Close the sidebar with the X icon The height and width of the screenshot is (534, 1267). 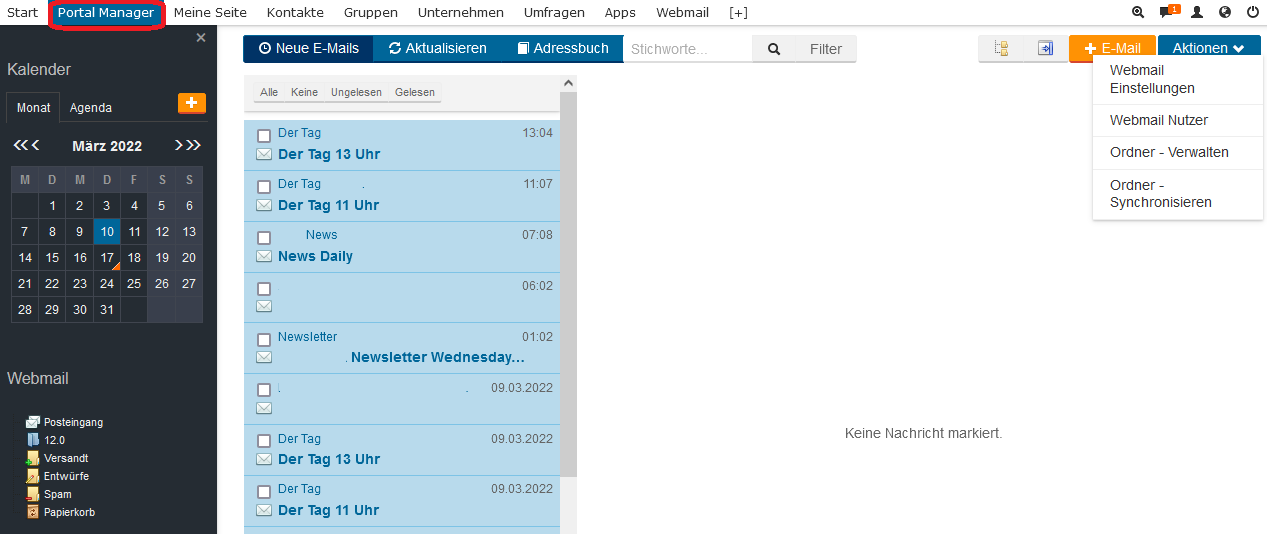201,38
